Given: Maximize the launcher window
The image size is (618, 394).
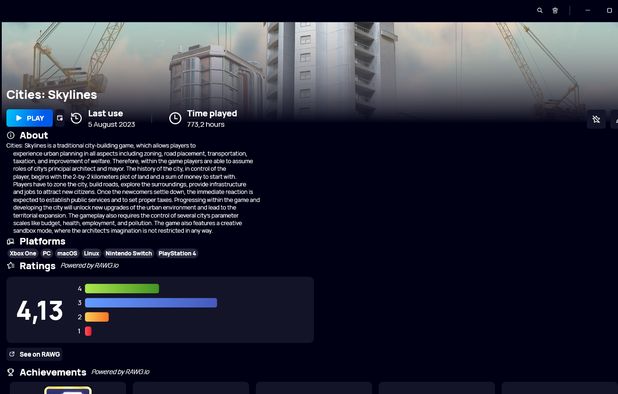Looking at the screenshot, I should (x=609, y=11).
